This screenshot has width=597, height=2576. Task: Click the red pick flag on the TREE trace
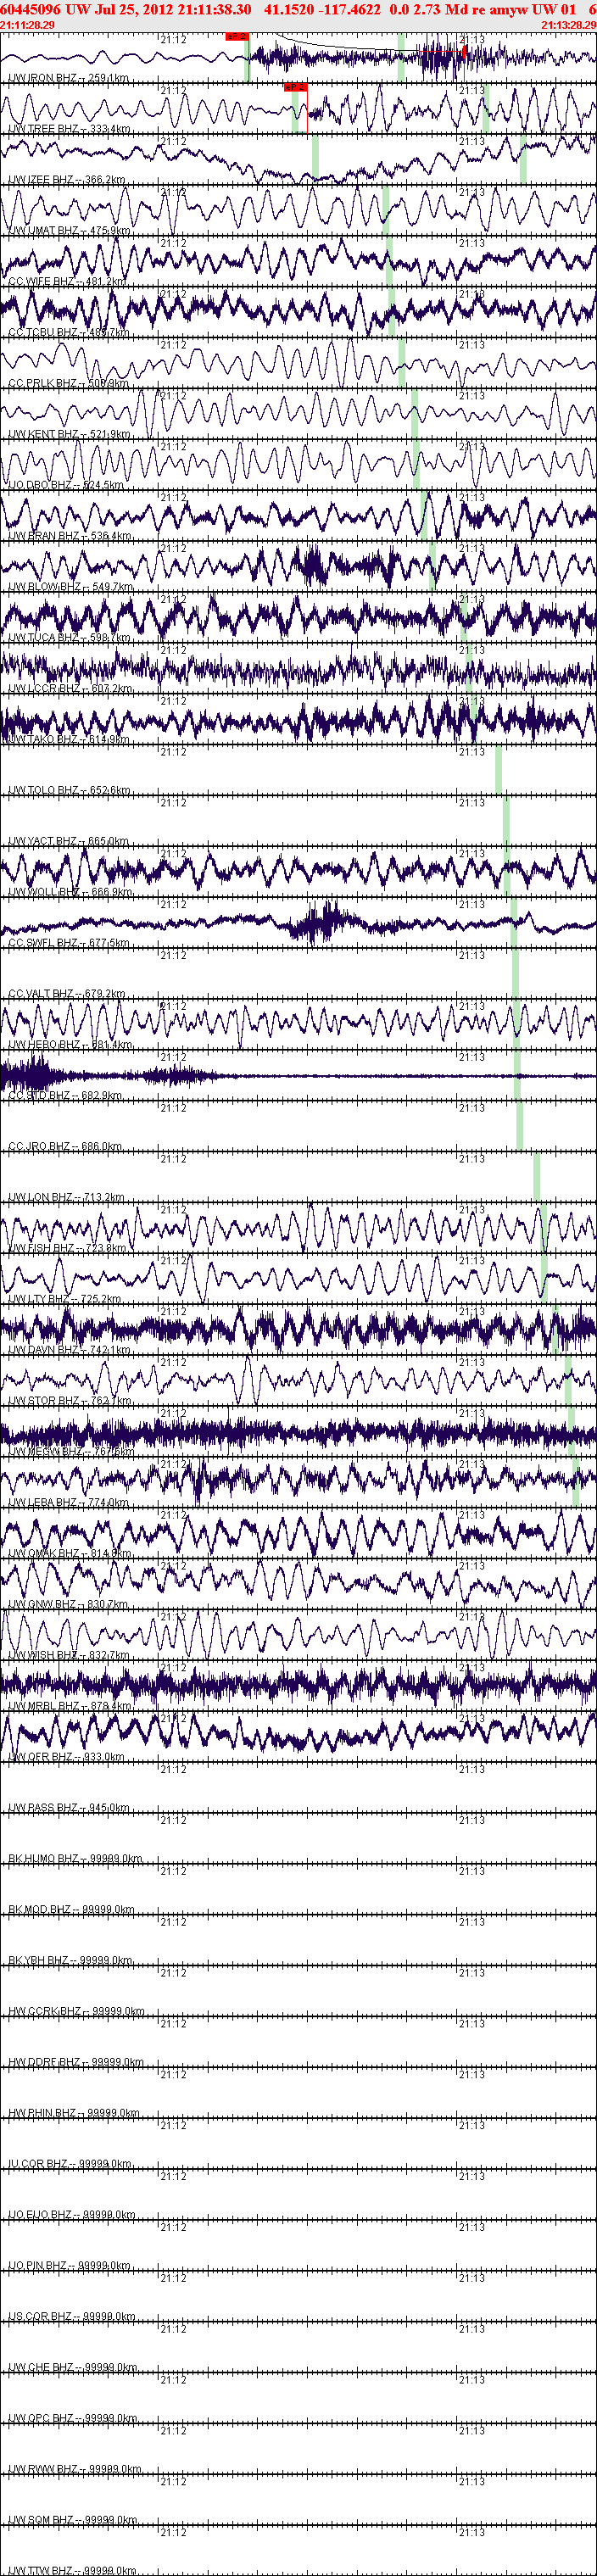coord(296,88)
